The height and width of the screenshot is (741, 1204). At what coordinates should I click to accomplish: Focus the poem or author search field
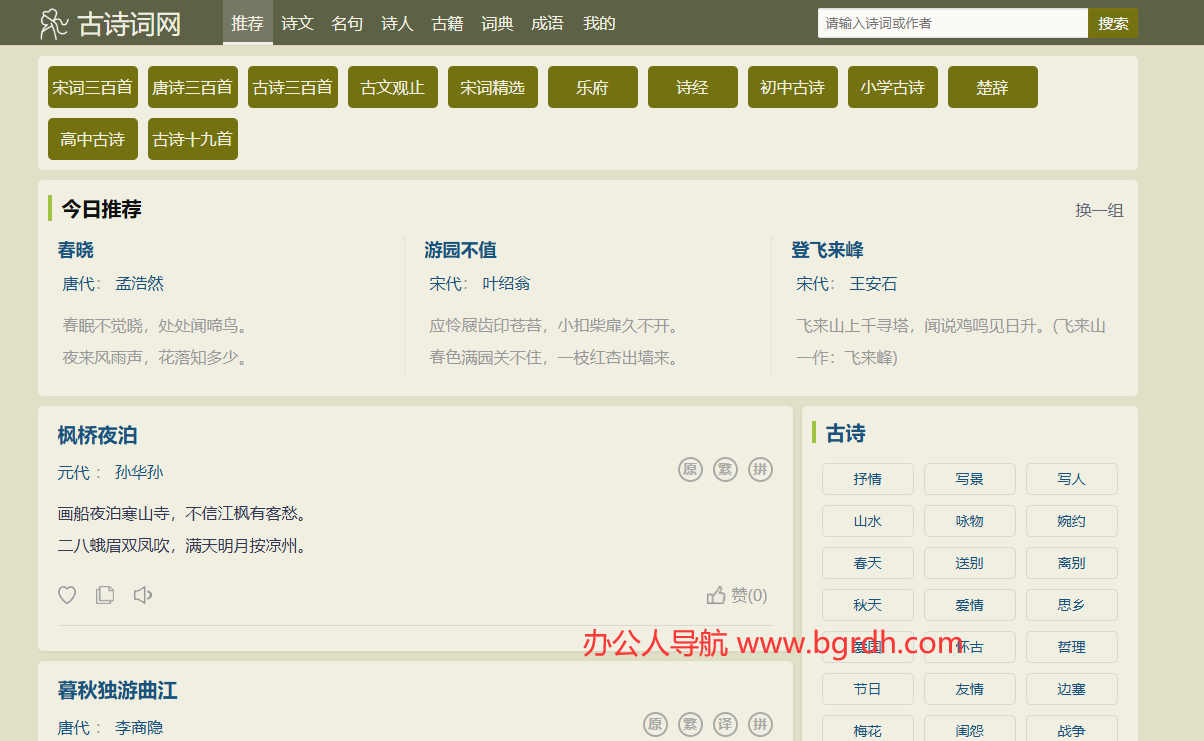(952, 23)
